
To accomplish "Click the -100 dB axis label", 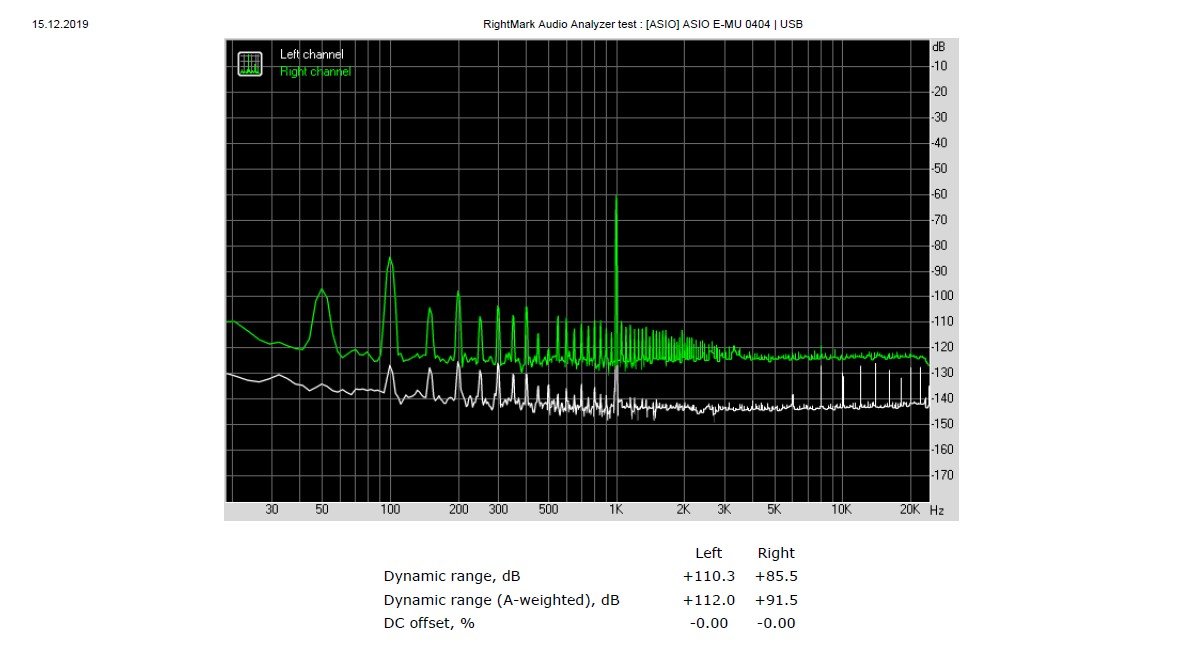I will (943, 296).
